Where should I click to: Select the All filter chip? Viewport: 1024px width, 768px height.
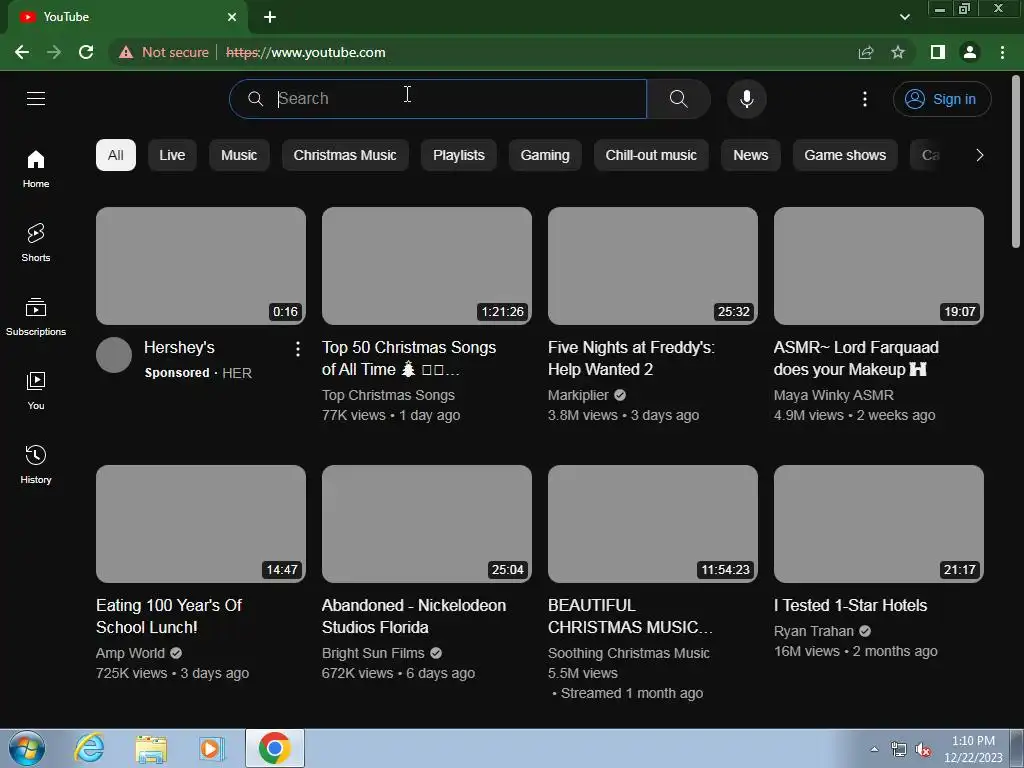pyautogui.click(x=116, y=155)
